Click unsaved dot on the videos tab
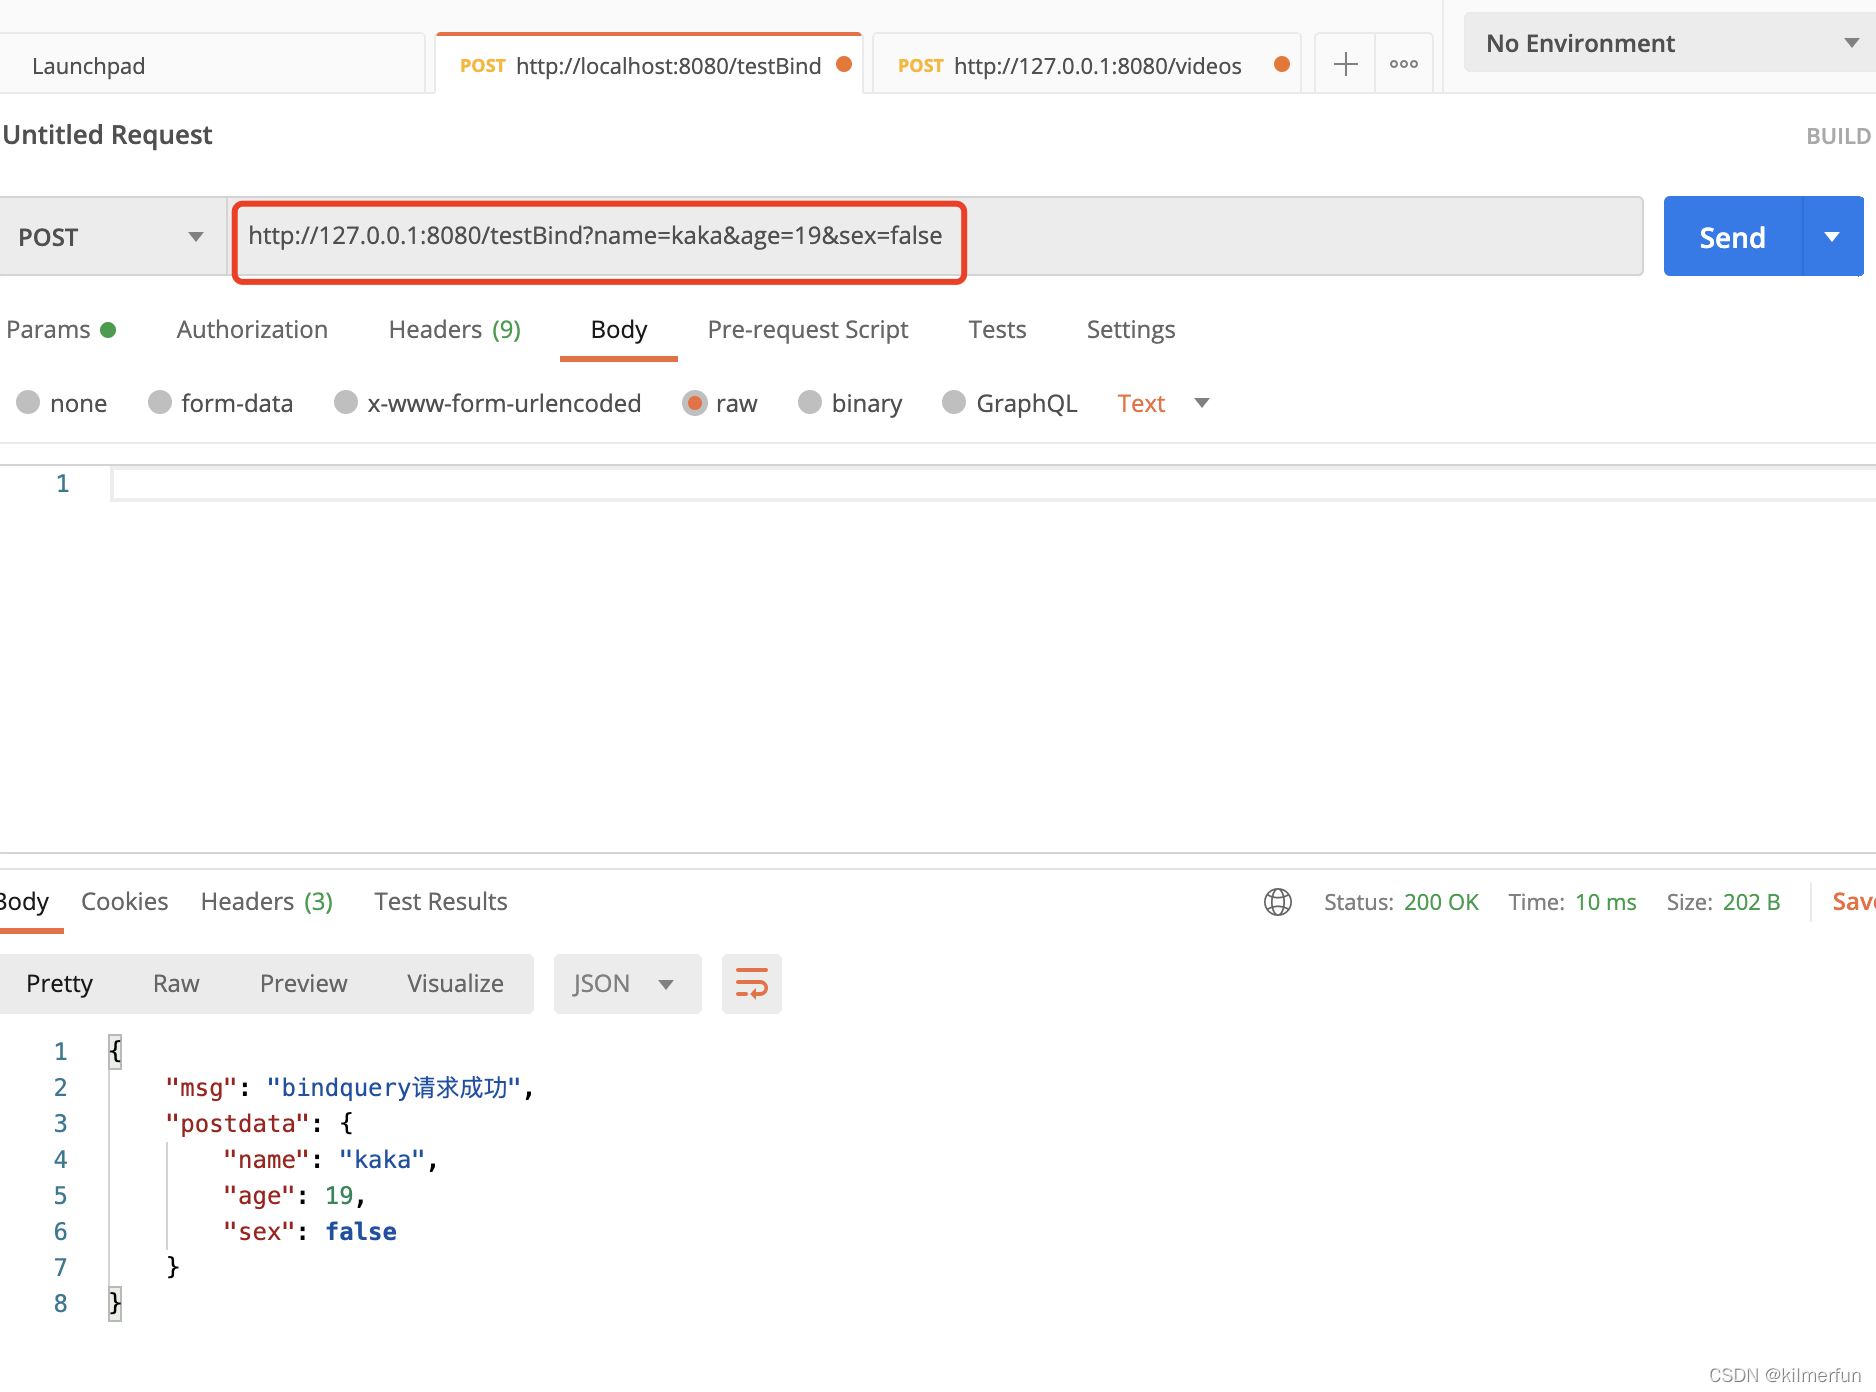 (x=1282, y=65)
